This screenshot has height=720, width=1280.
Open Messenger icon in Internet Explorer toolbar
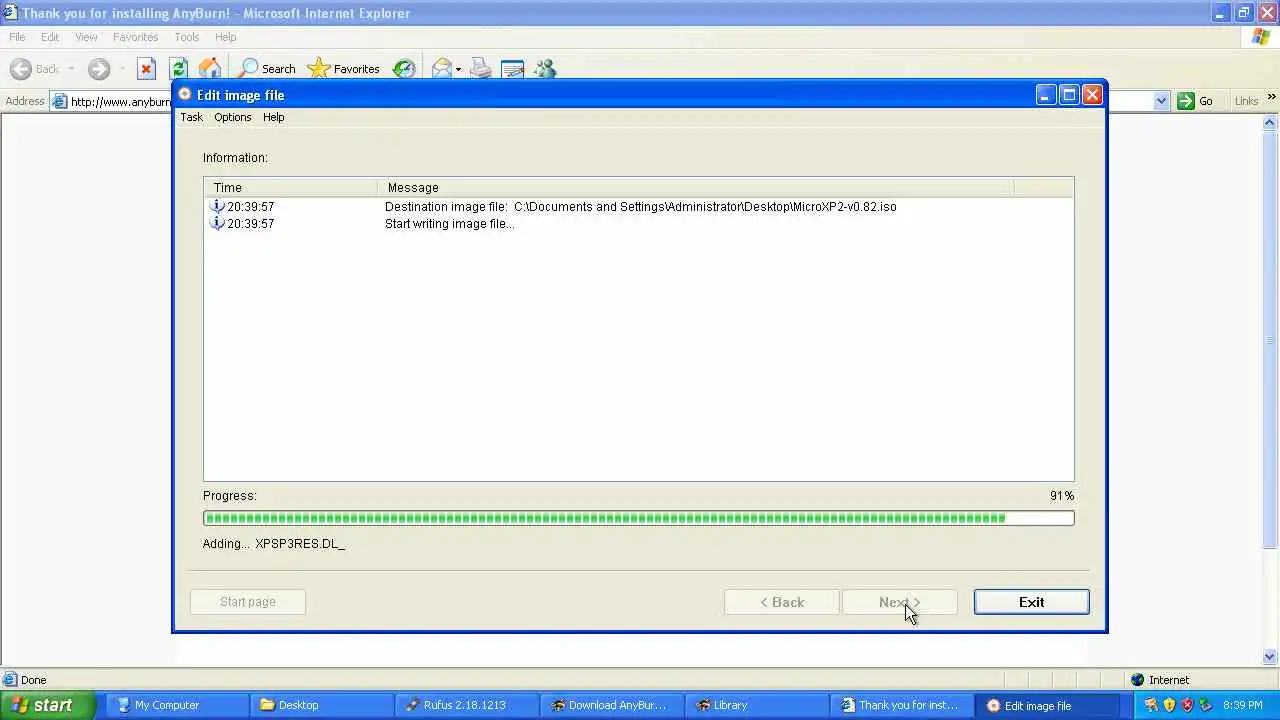click(x=544, y=69)
